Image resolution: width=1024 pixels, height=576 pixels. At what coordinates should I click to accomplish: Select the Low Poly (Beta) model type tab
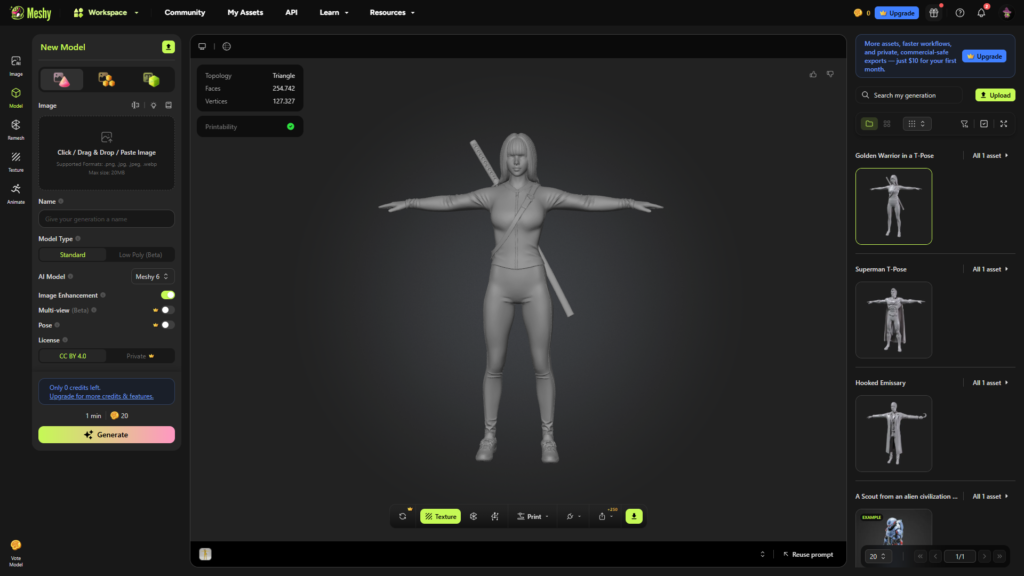point(140,255)
